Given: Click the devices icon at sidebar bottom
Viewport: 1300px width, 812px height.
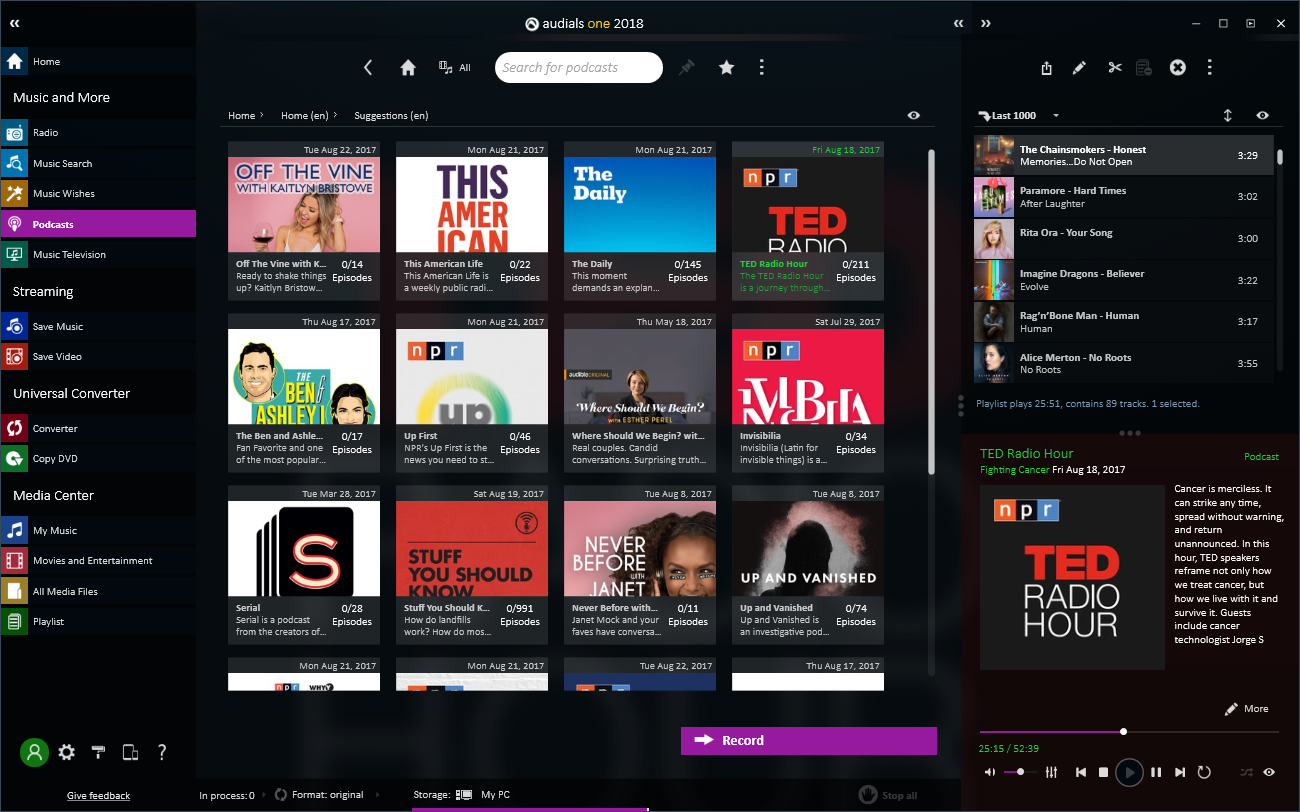Looking at the screenshot, I should 130,752.
